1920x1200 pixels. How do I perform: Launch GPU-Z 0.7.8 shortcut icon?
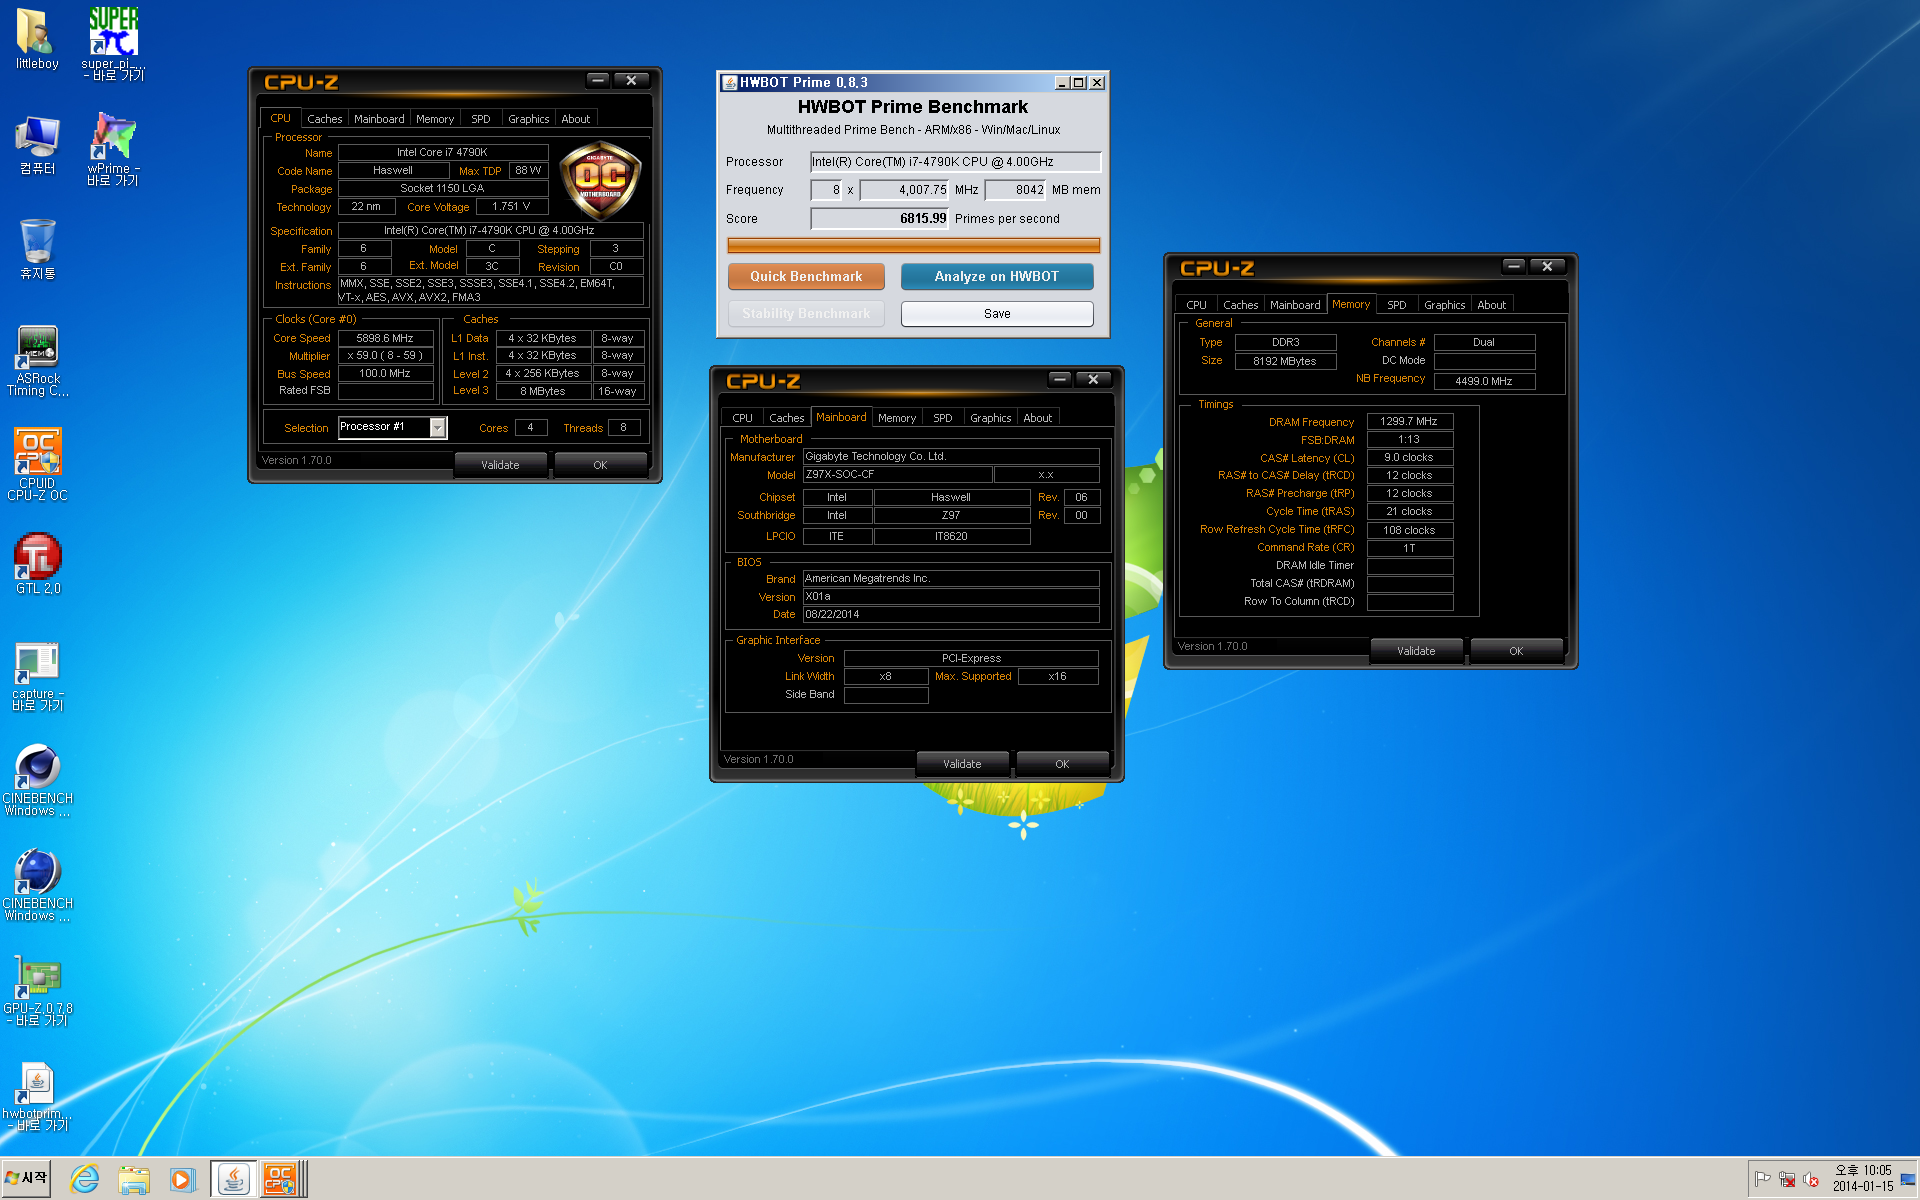tap(38, 990)
